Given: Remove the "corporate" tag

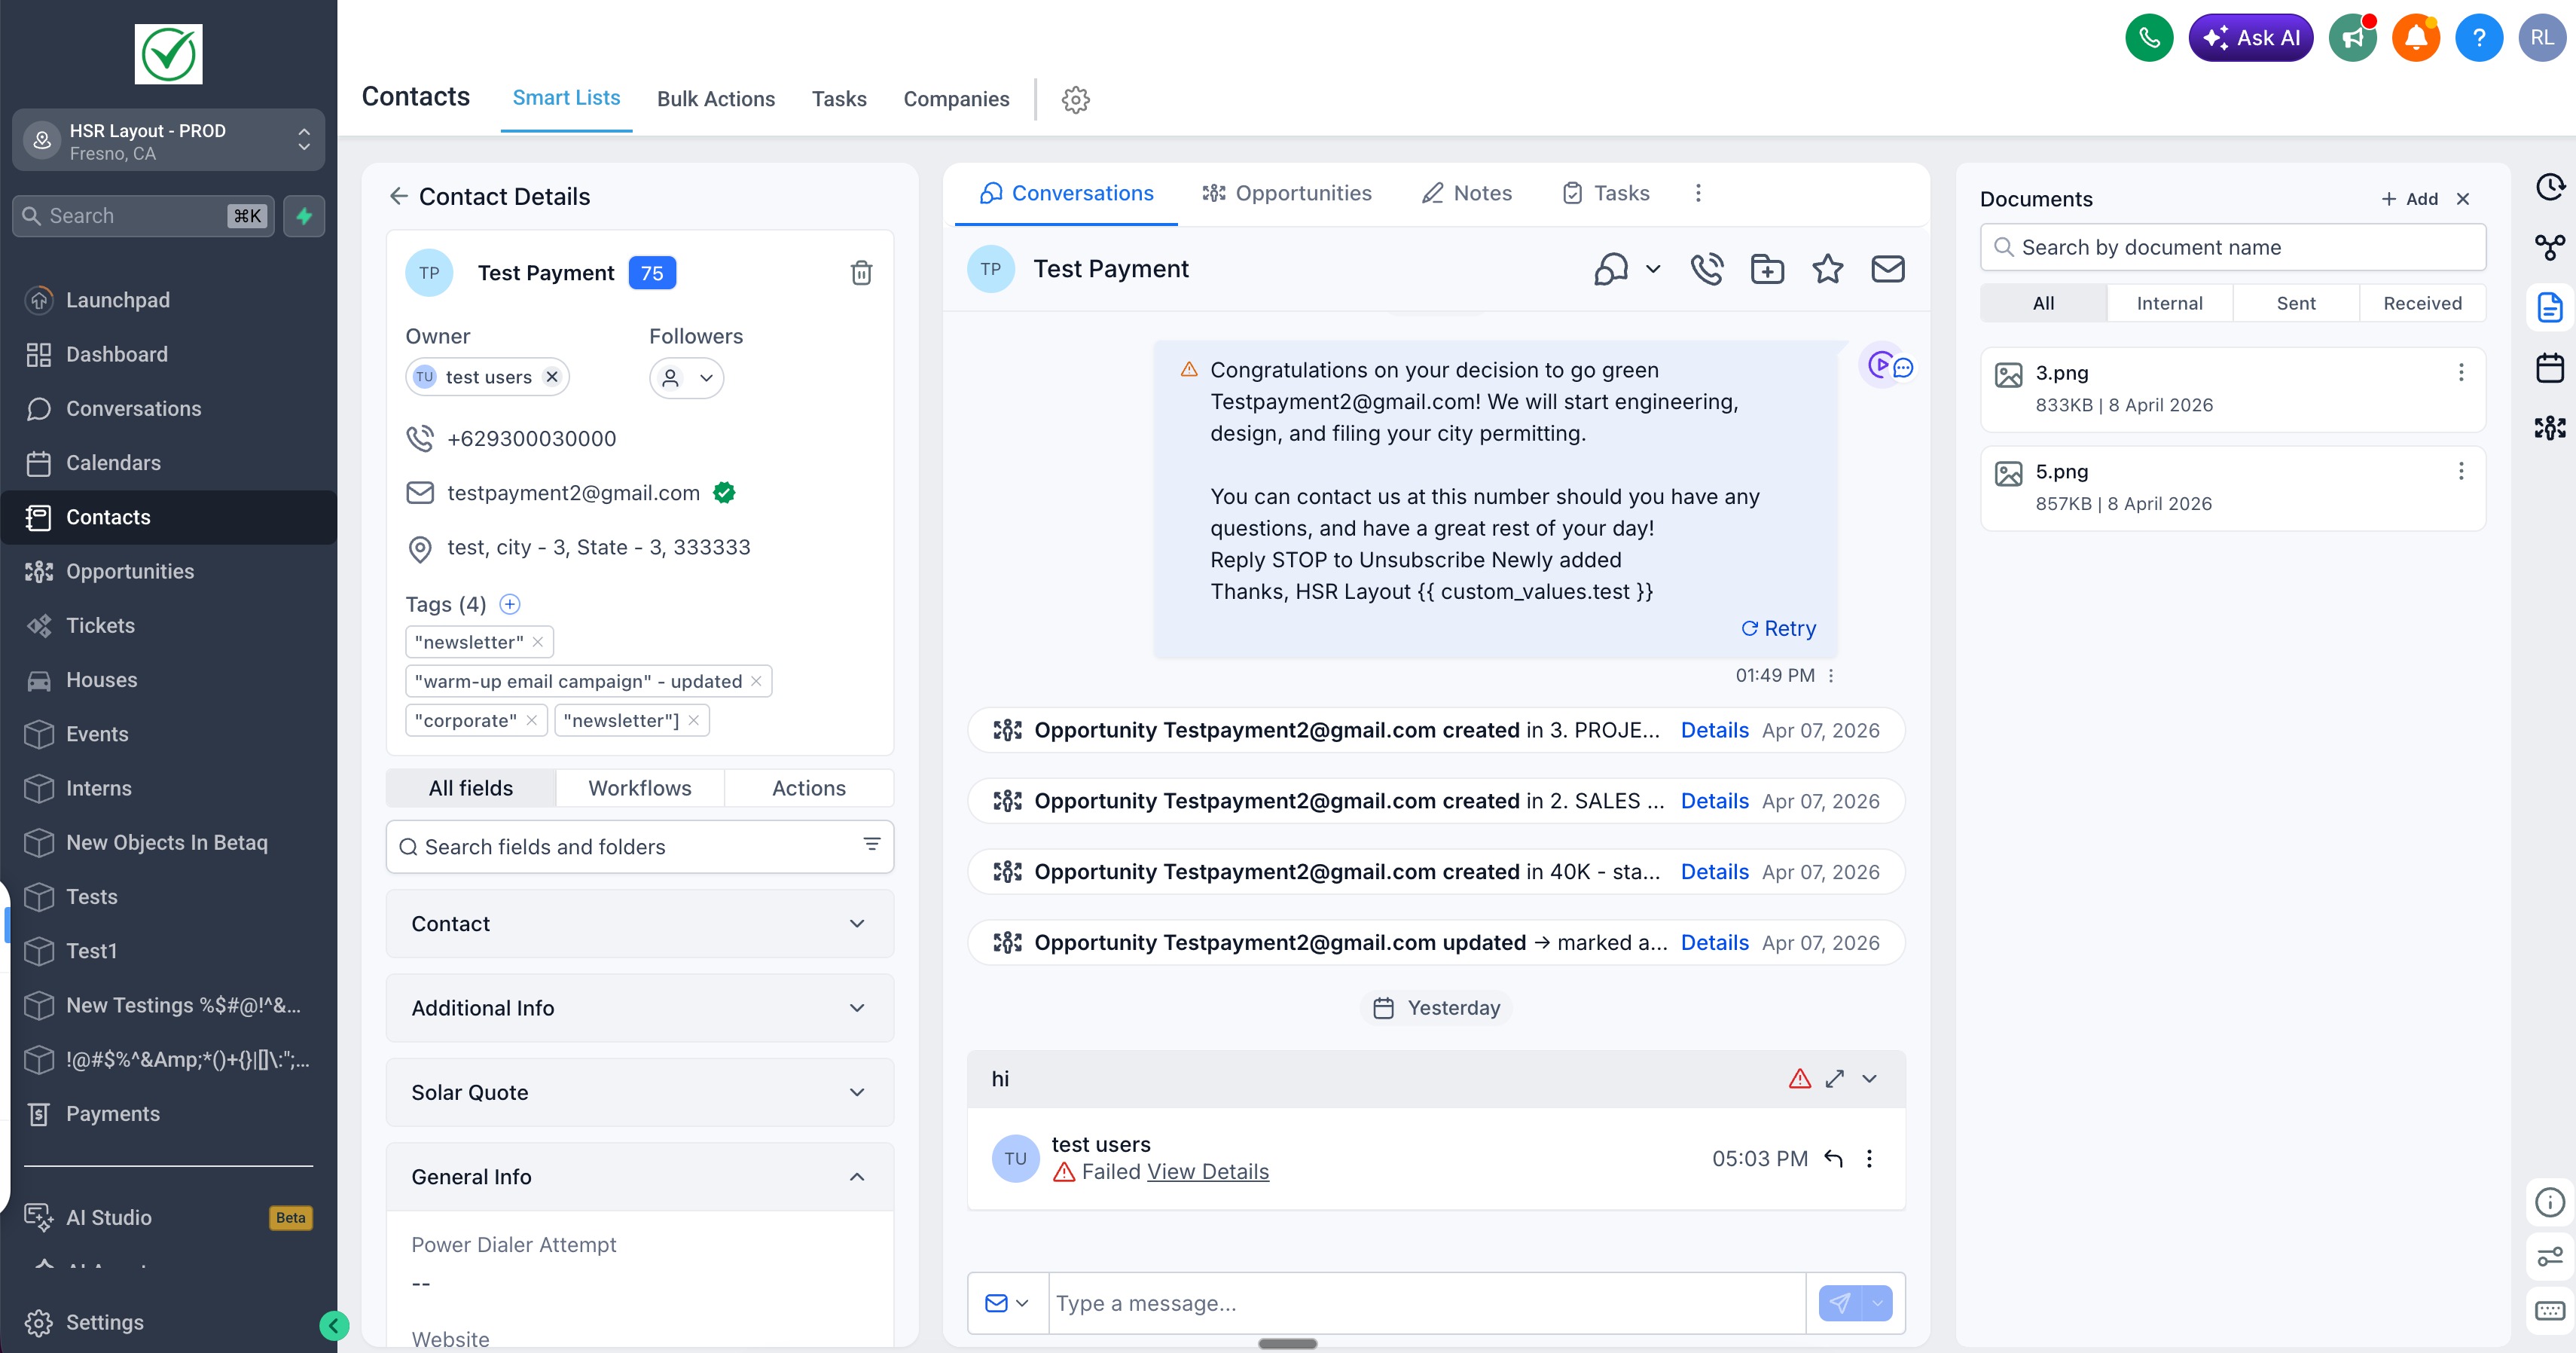Looking at the screenshot, I should pos(532,720).
